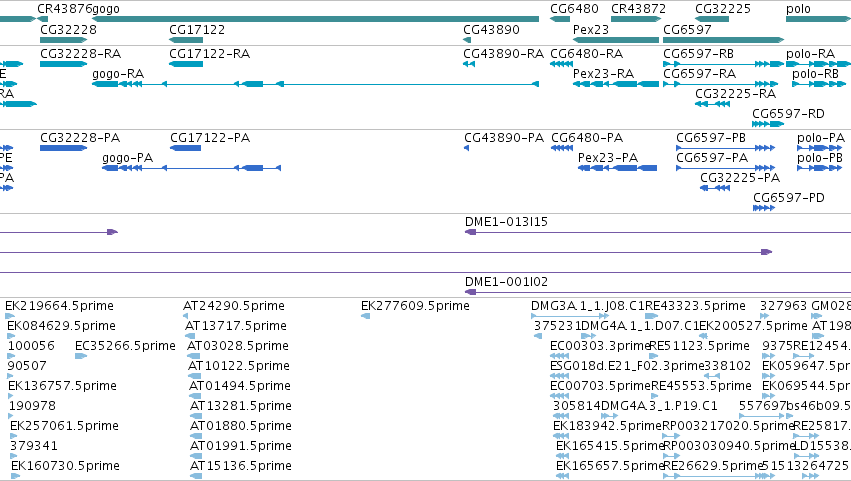Click the gogo gene bar
Viewport: 851px width, 481px height.
(315, 19)
